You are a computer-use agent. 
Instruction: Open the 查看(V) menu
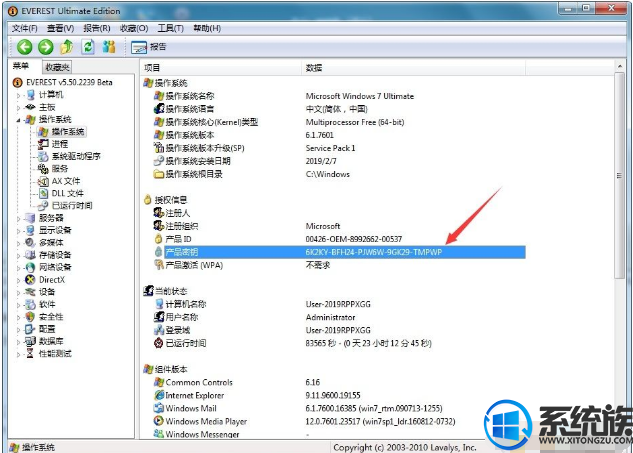click(x=61, y=28)
